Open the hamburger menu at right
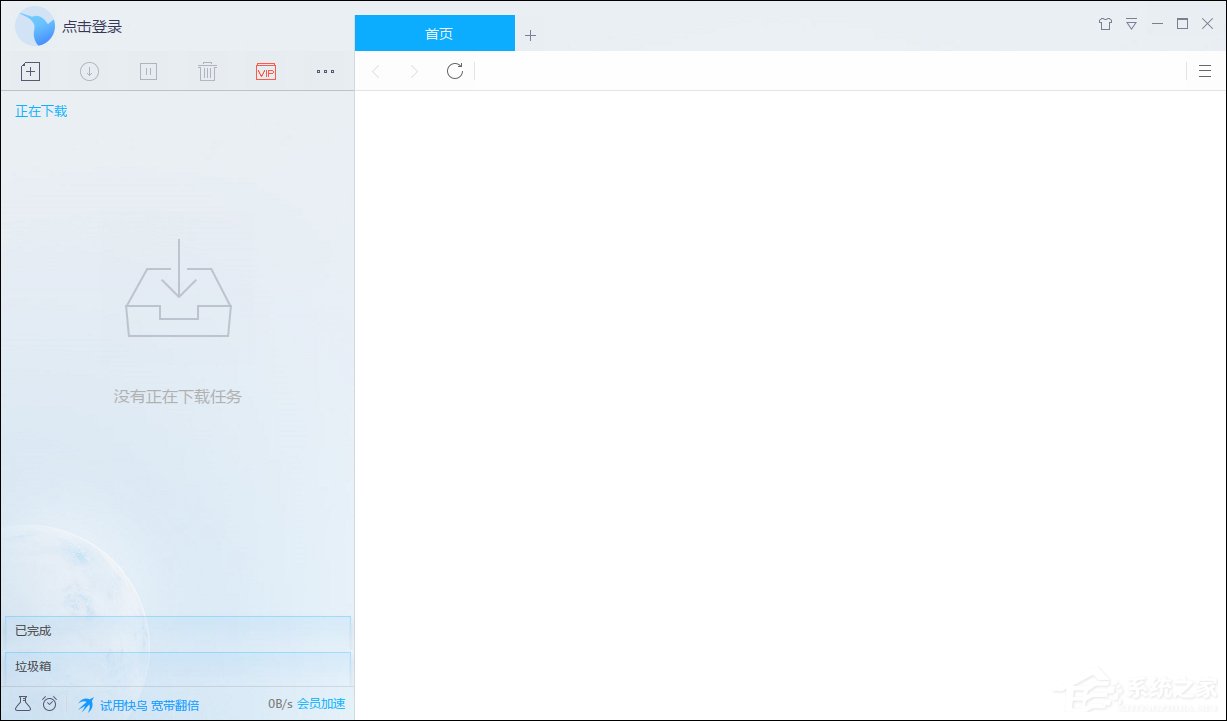The width and height of the screenshot is (1227, 721). tap(1205, 71)
